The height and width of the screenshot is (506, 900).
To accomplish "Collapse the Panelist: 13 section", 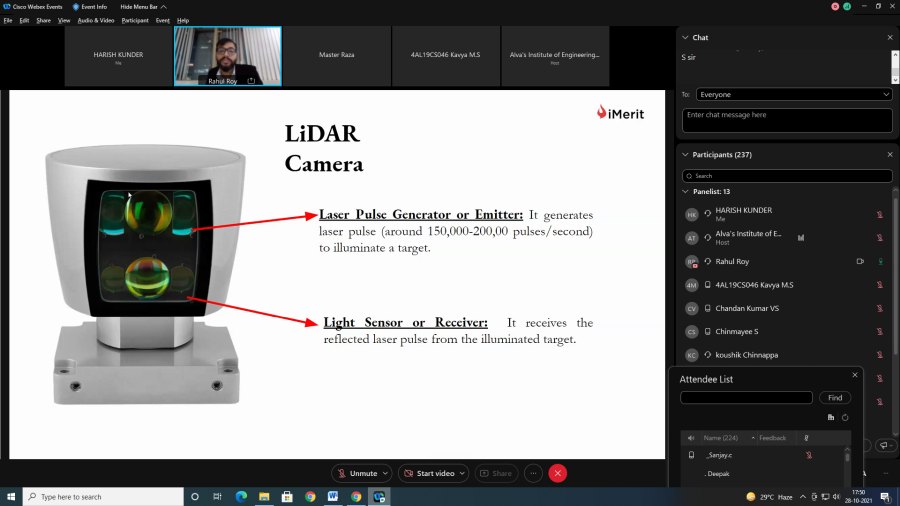I will (x=685, y=191).
